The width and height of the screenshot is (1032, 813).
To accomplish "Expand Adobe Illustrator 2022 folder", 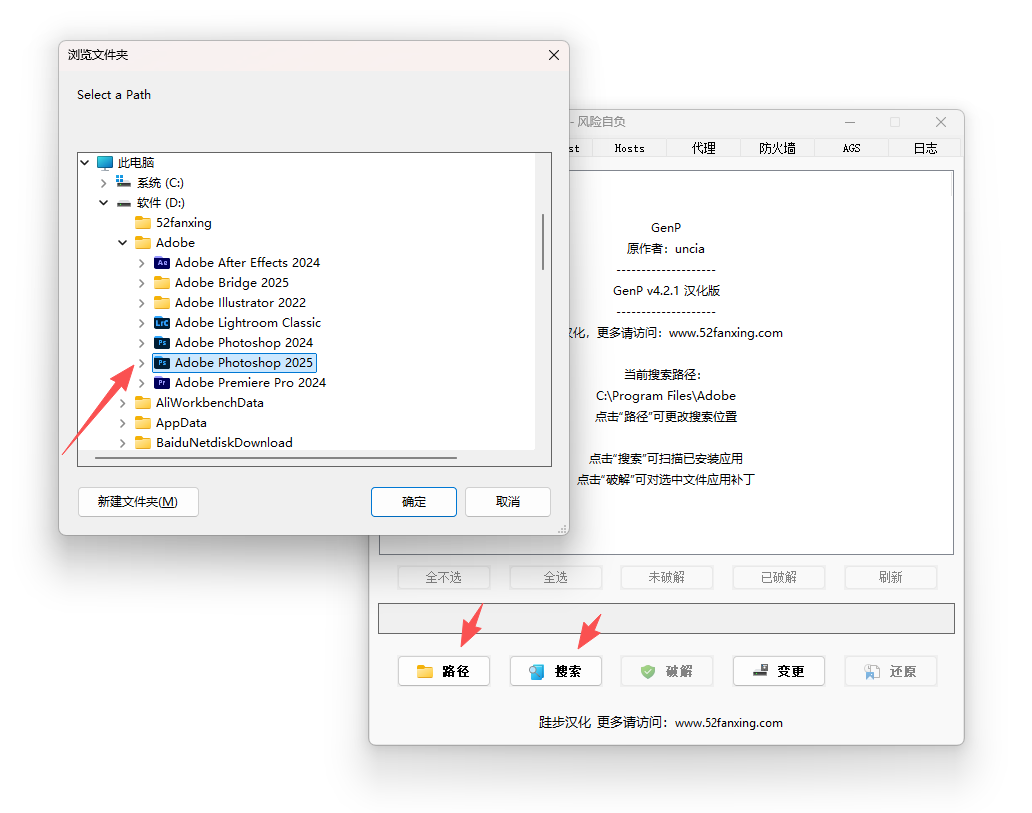I will coord(142,303).
